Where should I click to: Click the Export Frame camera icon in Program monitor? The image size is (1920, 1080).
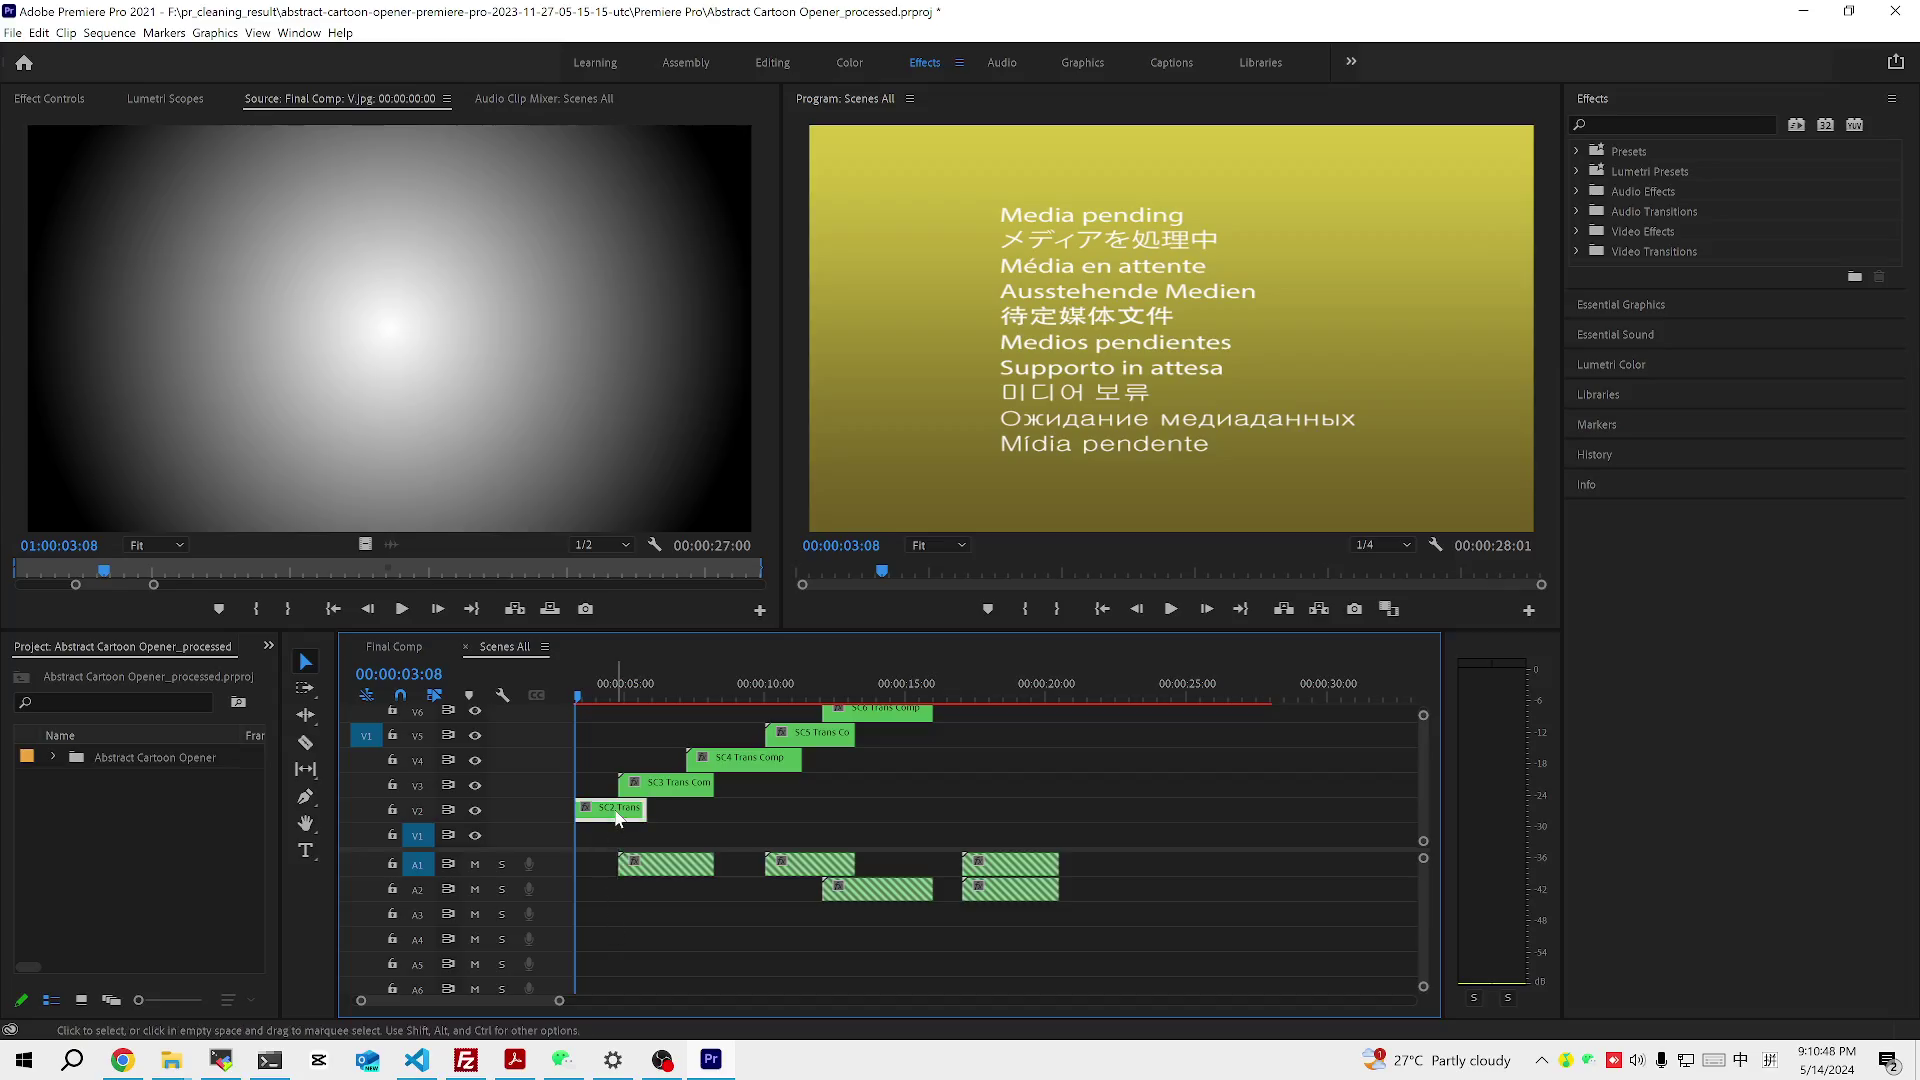coord(1354,609)
